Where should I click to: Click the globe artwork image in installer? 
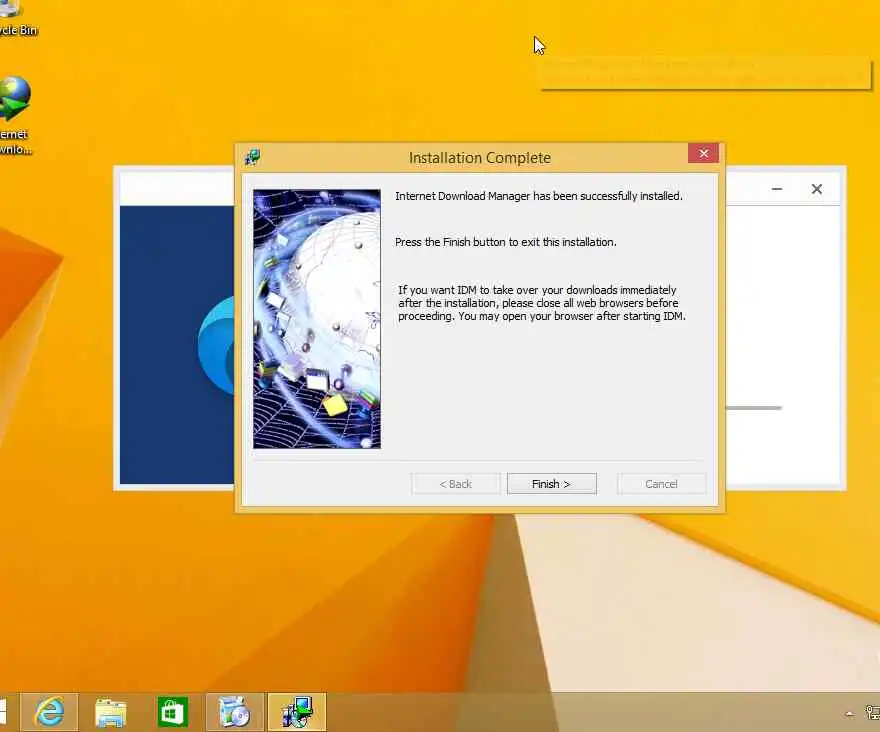click(317, 319)
